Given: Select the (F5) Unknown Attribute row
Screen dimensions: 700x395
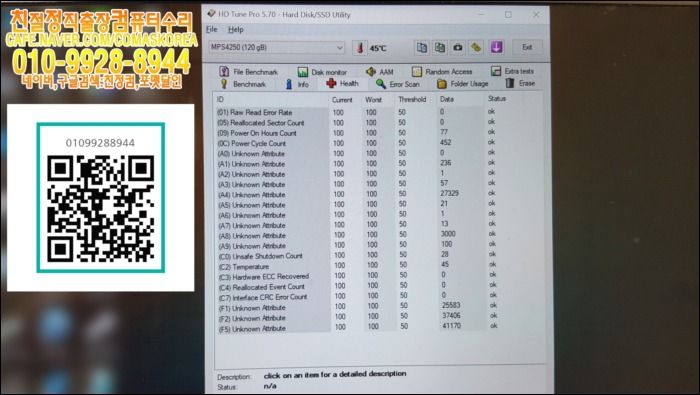Looking at the screenshot, I should tap(357, 328).
